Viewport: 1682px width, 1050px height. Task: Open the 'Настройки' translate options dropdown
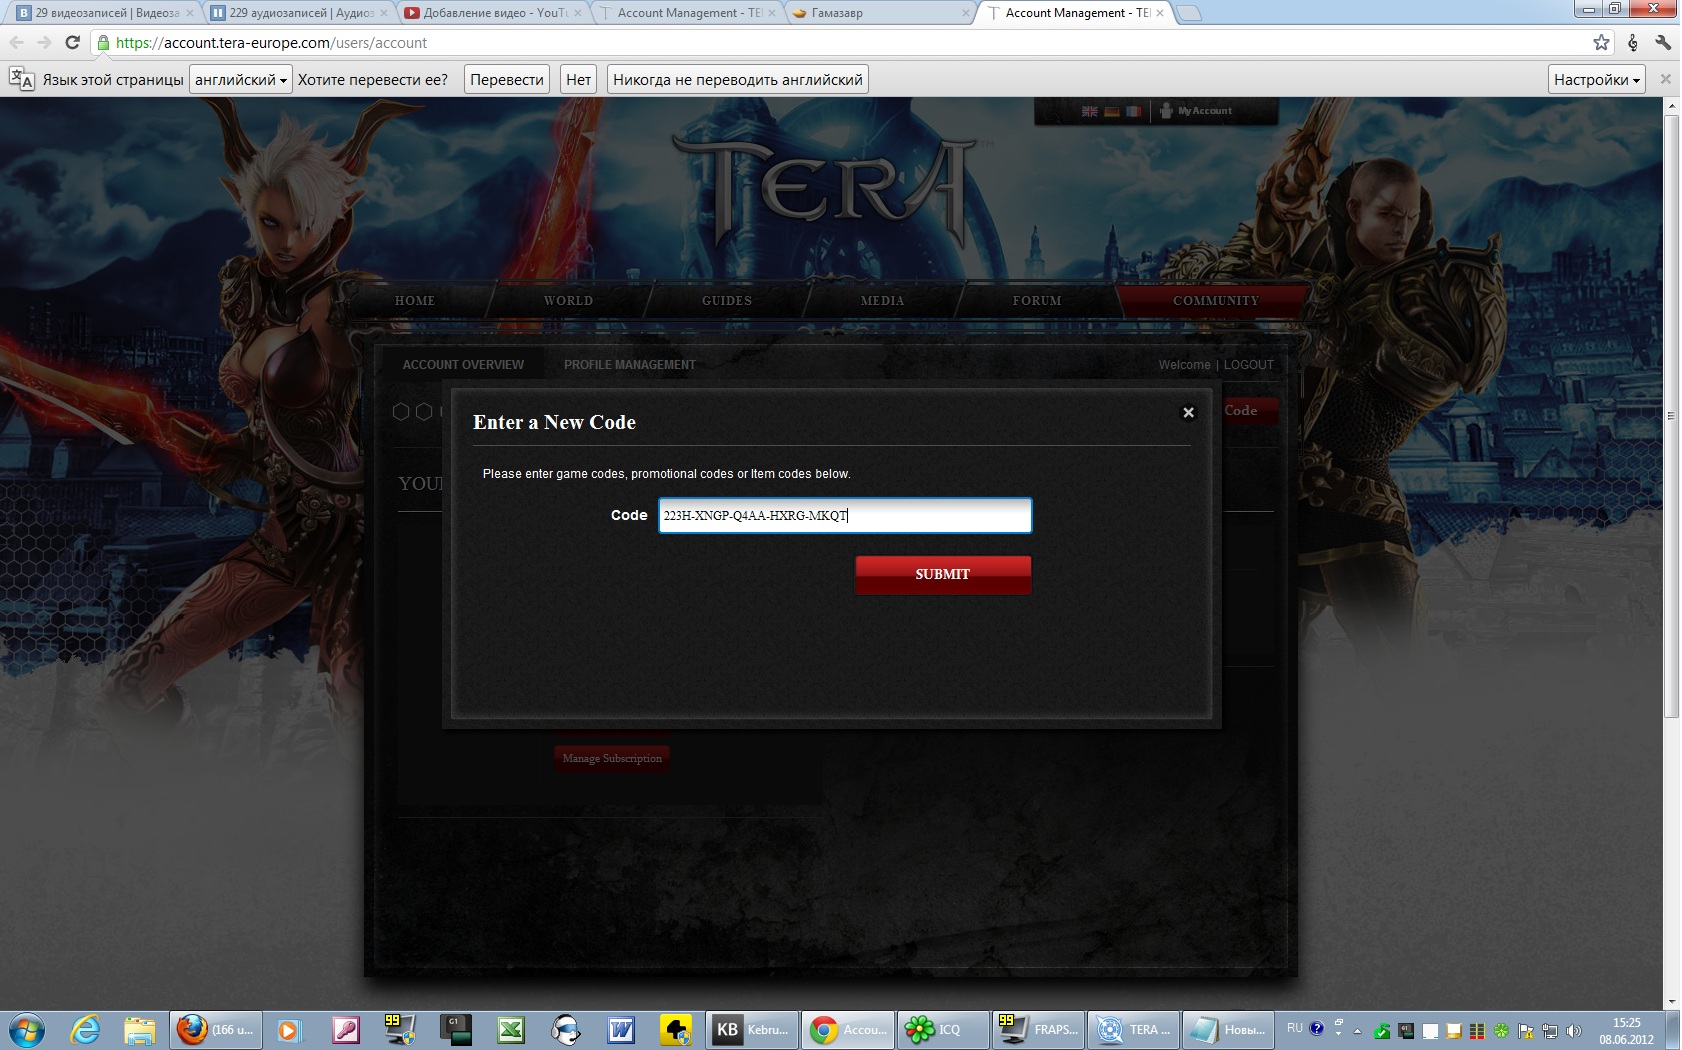click(1597, 80)
